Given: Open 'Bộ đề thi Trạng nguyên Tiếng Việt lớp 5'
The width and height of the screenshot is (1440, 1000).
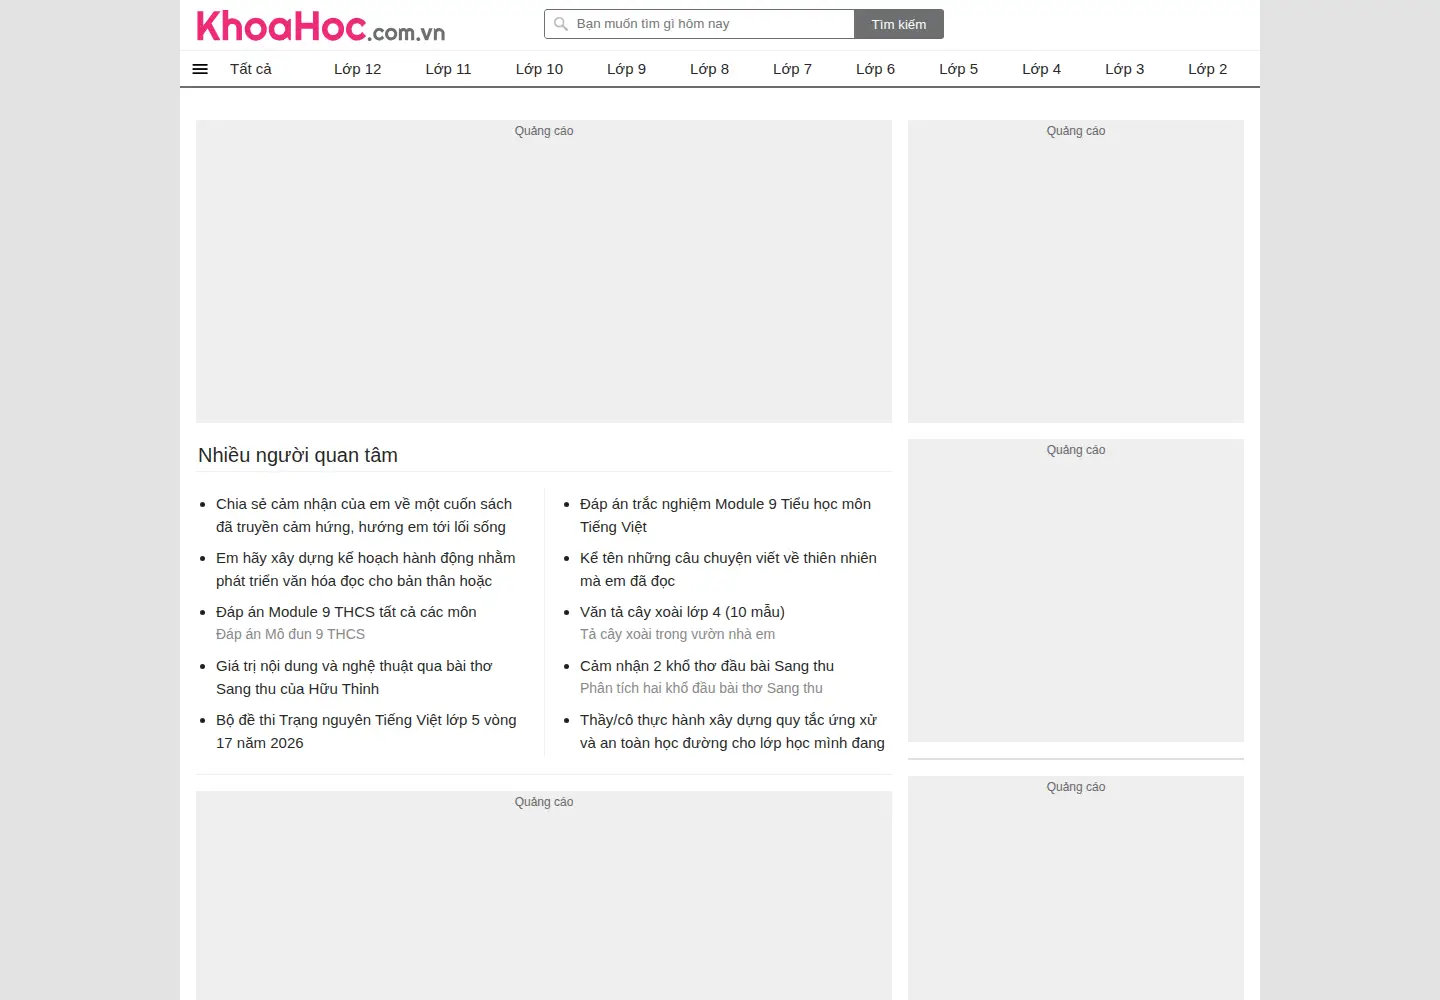Looking at the screenshot, I should click(366, 731).
